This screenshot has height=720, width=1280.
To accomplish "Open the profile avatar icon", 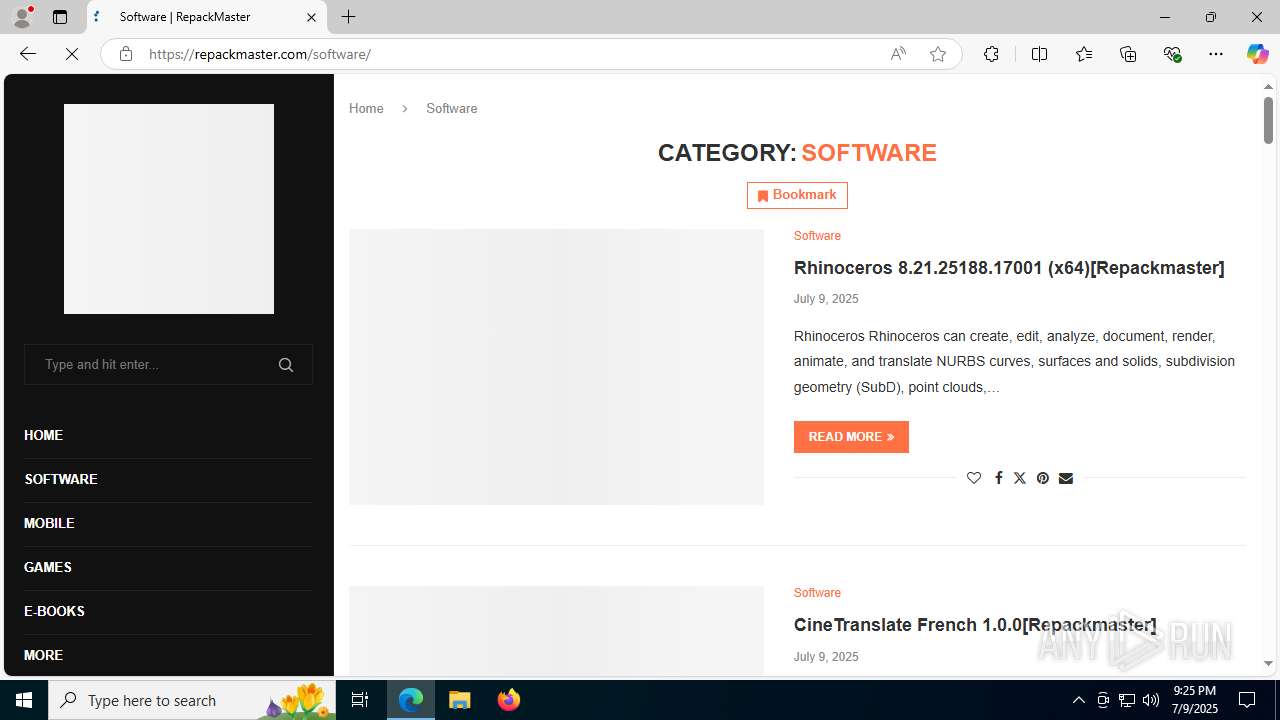I will pos(22,17).
